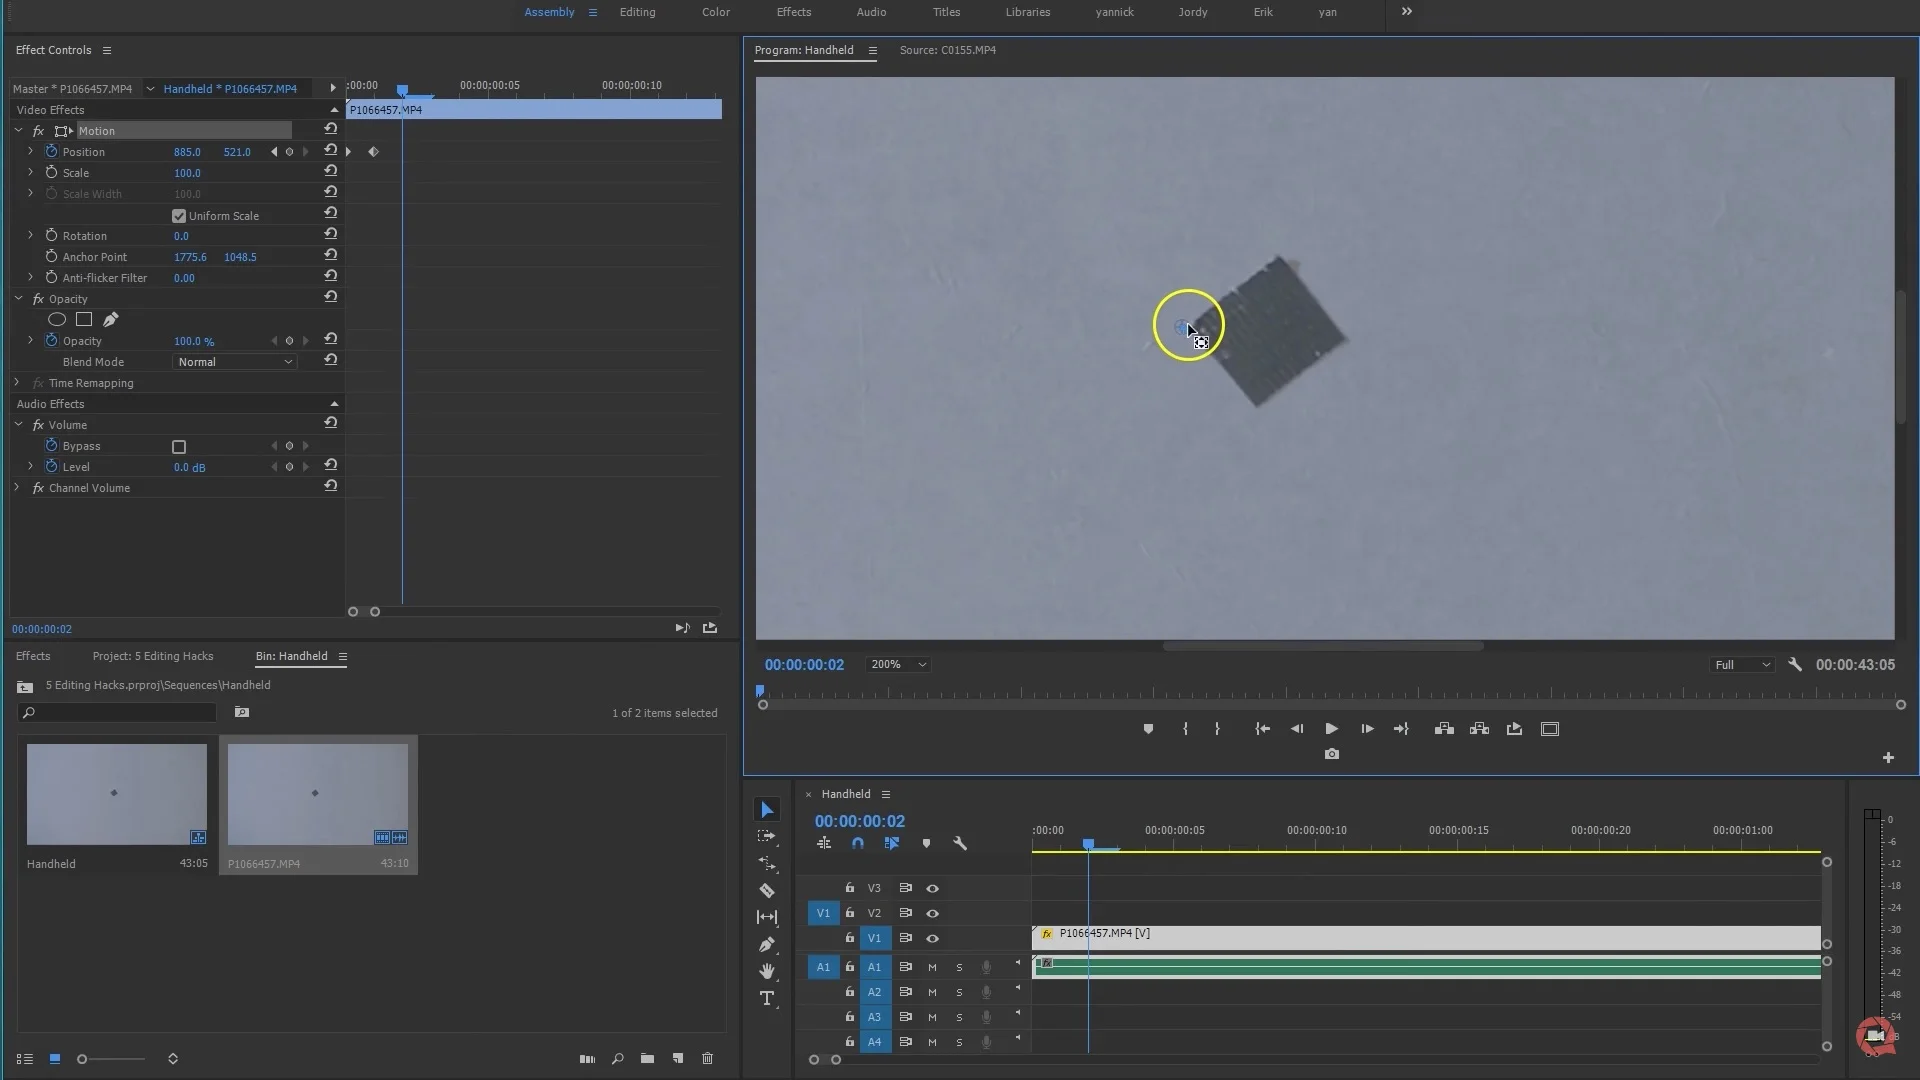Open timeline wrench display settings

[x=960, y=844]
